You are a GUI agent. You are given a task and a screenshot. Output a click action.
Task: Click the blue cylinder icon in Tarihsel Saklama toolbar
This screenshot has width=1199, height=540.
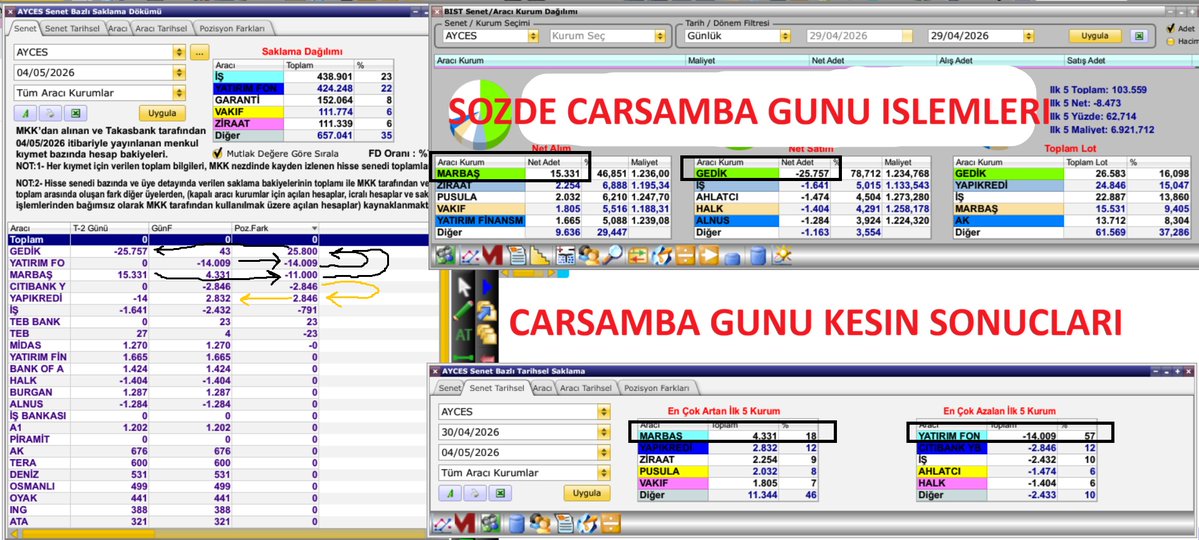pyautogui.click(x=517, y=524)
